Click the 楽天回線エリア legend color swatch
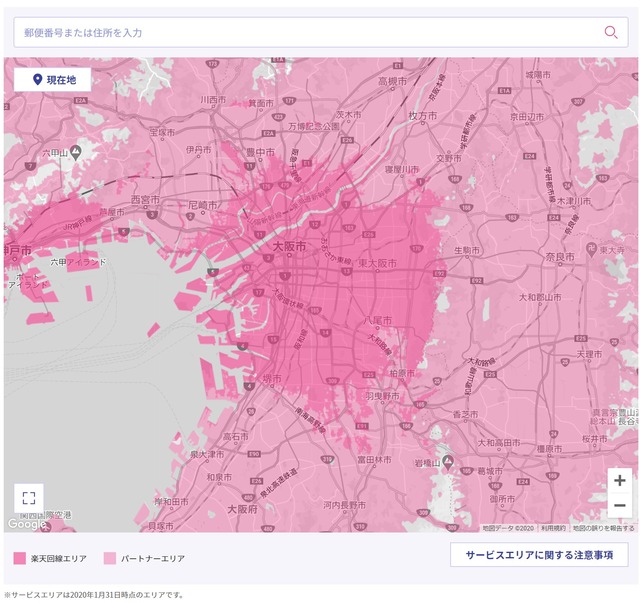Image resolution: width=640 pixels, height=603 pixels. [20, 558]
